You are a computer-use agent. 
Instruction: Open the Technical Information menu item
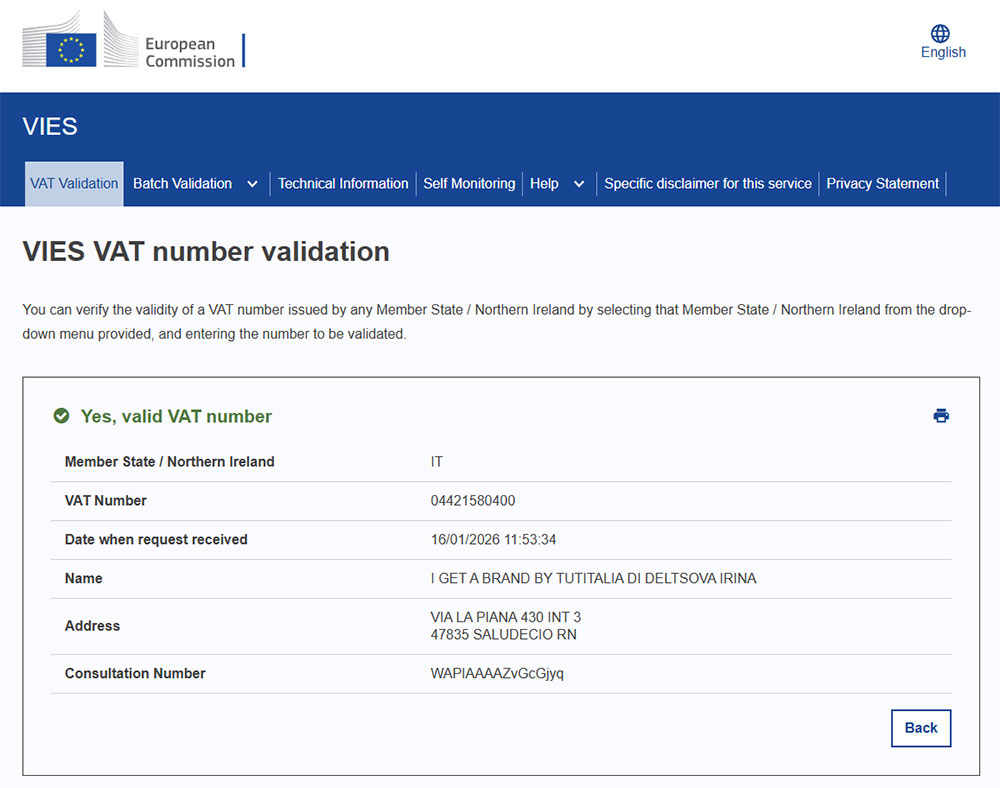343,183
